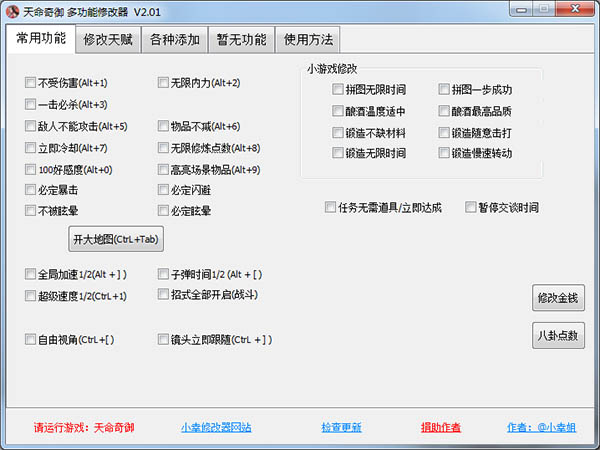This screenshot has height=450, width=600.
Task: Enable 必定眩晕 checkbox
Action: pos(163,210)
